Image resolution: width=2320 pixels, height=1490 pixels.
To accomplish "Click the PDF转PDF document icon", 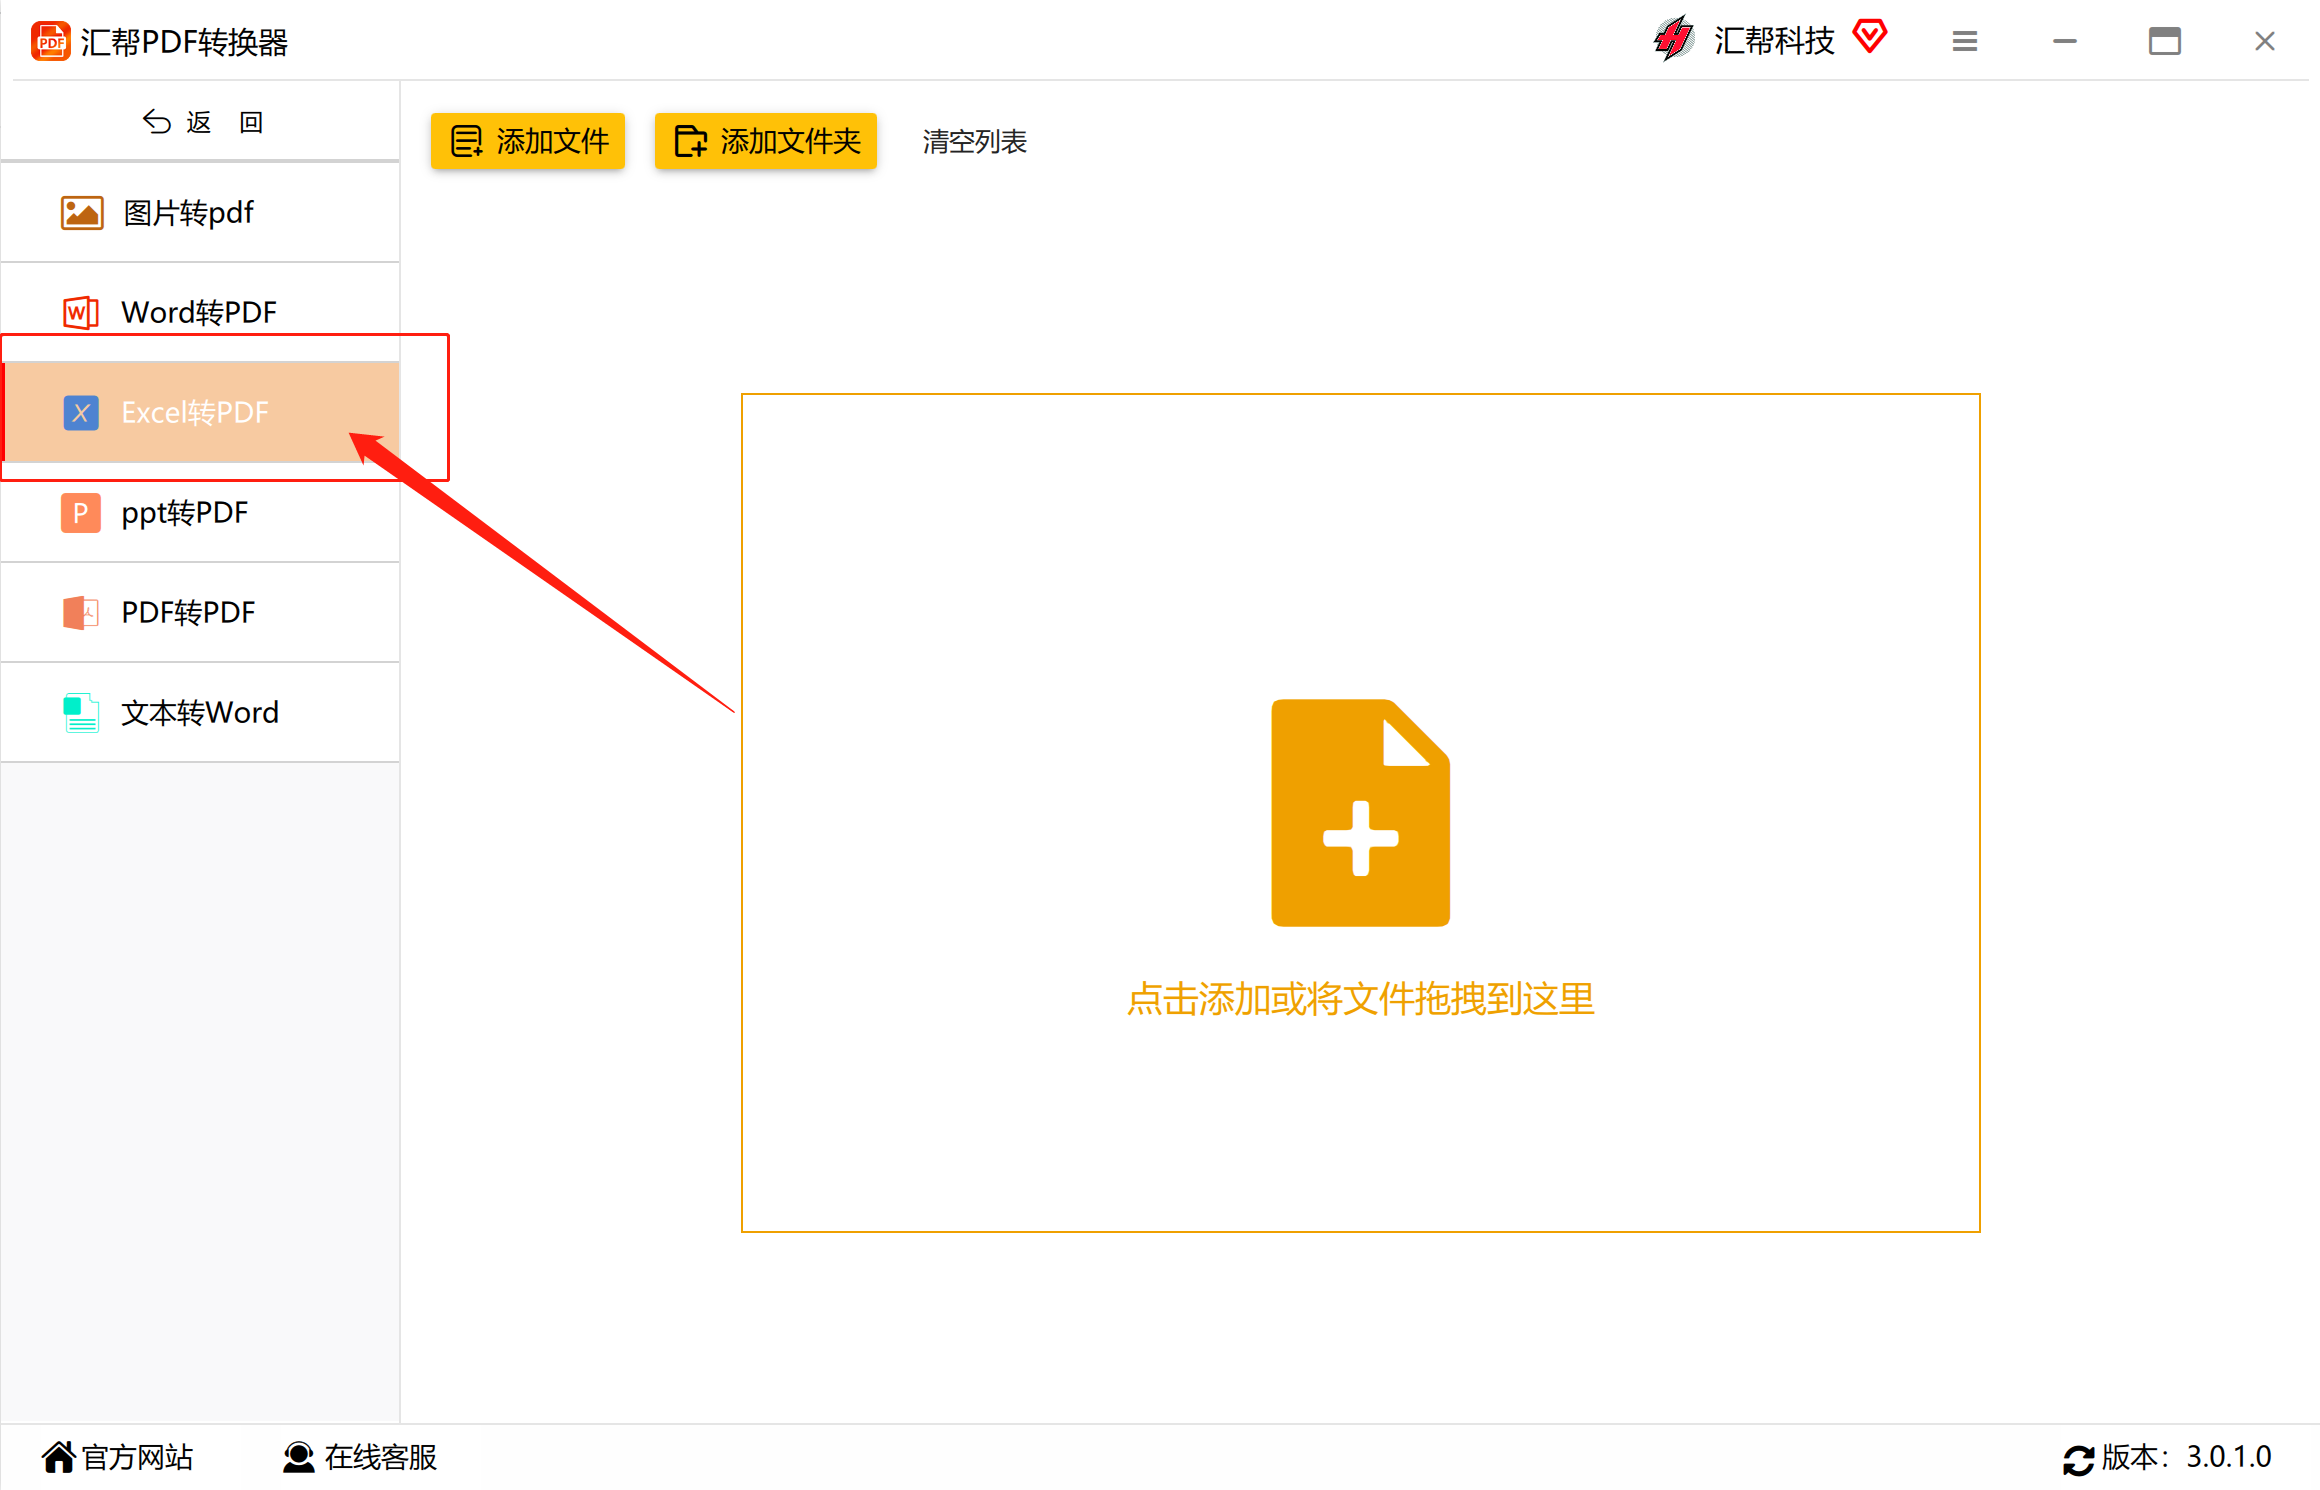I will click(81, 612).
